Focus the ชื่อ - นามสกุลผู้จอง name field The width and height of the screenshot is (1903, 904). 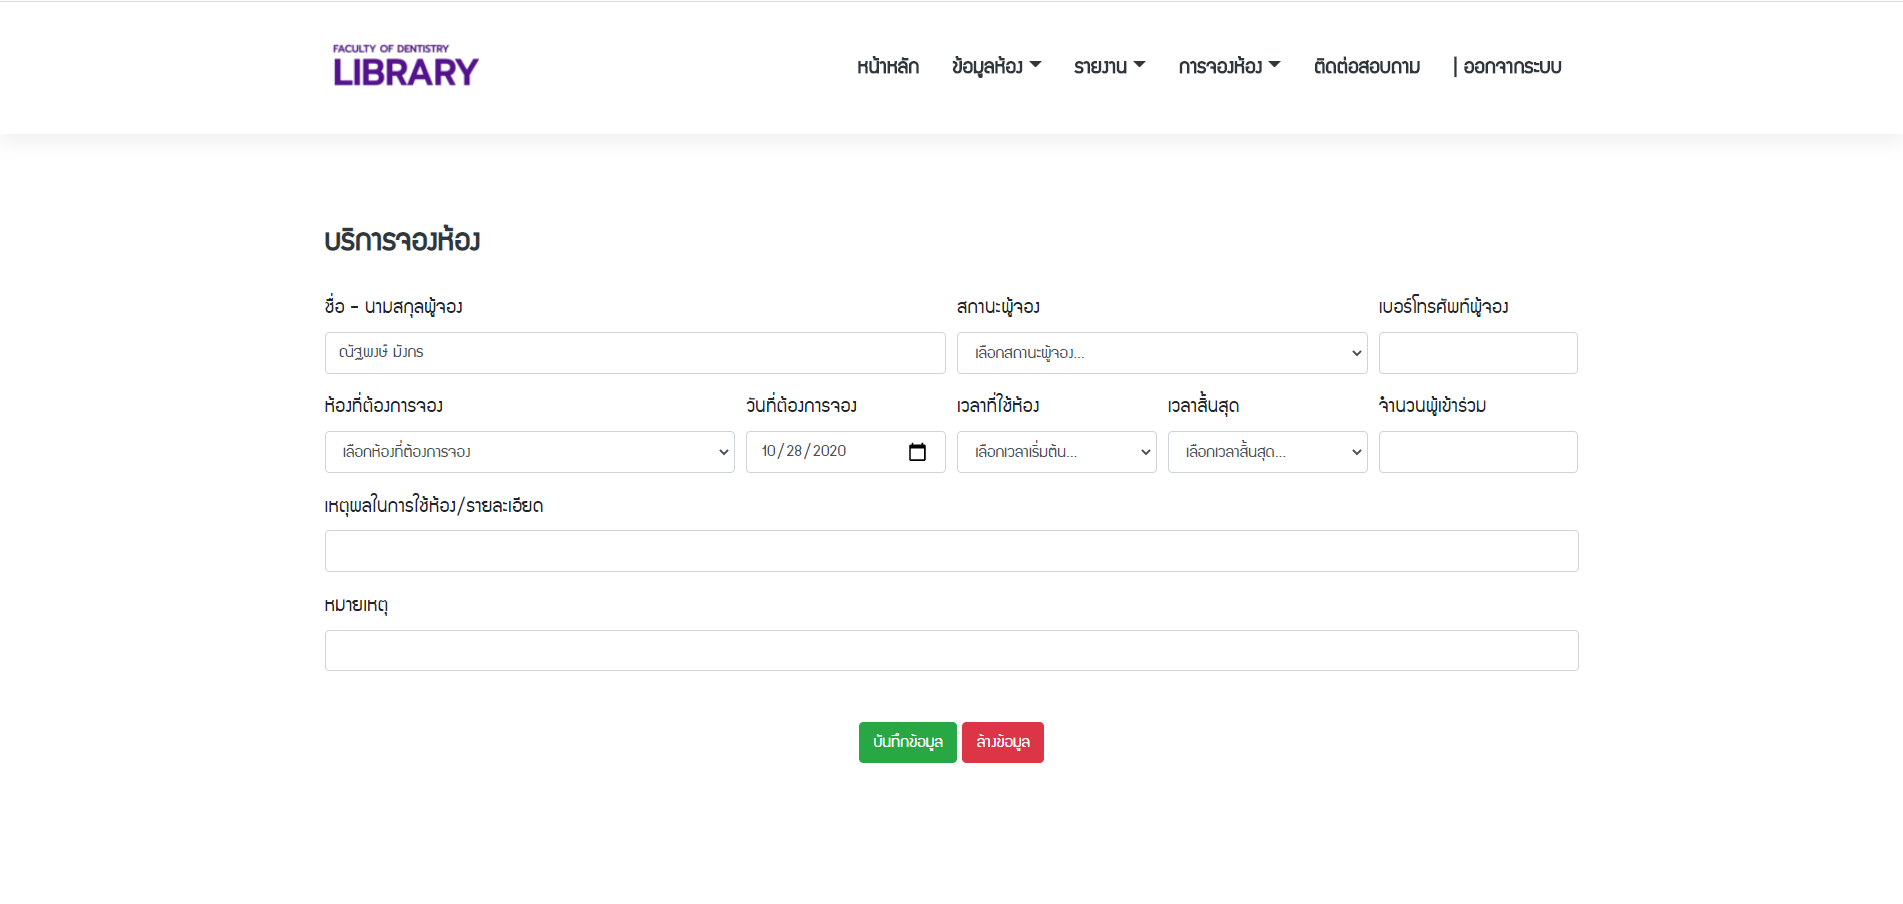(635, 353)
